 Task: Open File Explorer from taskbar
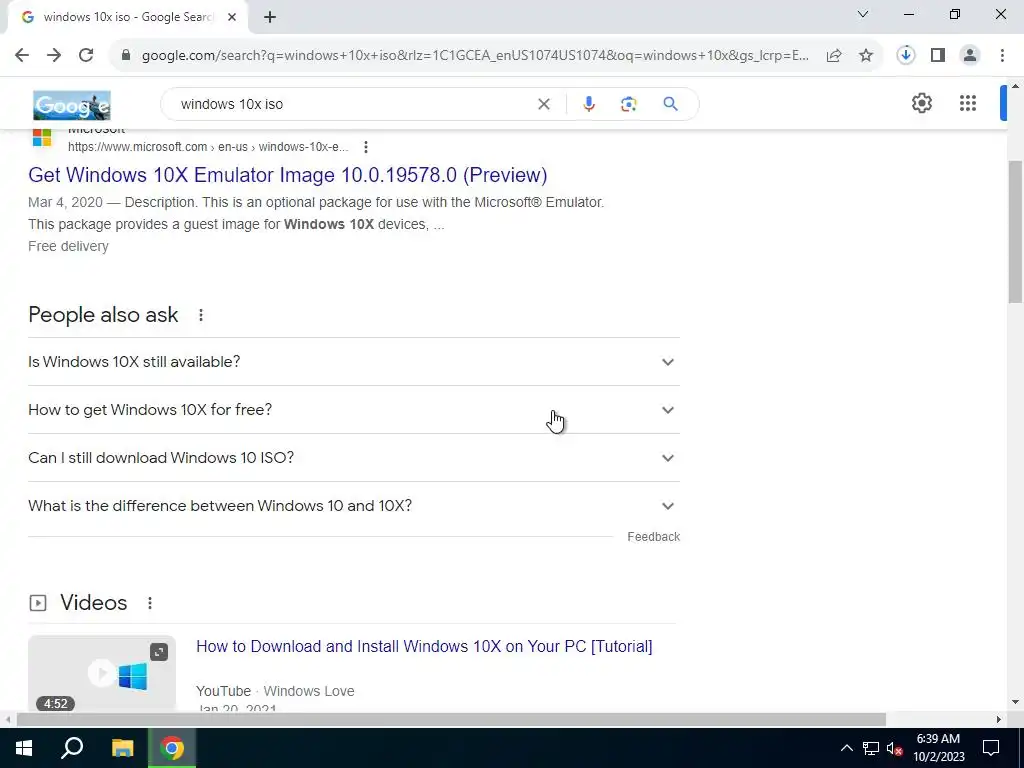(122, 748)
